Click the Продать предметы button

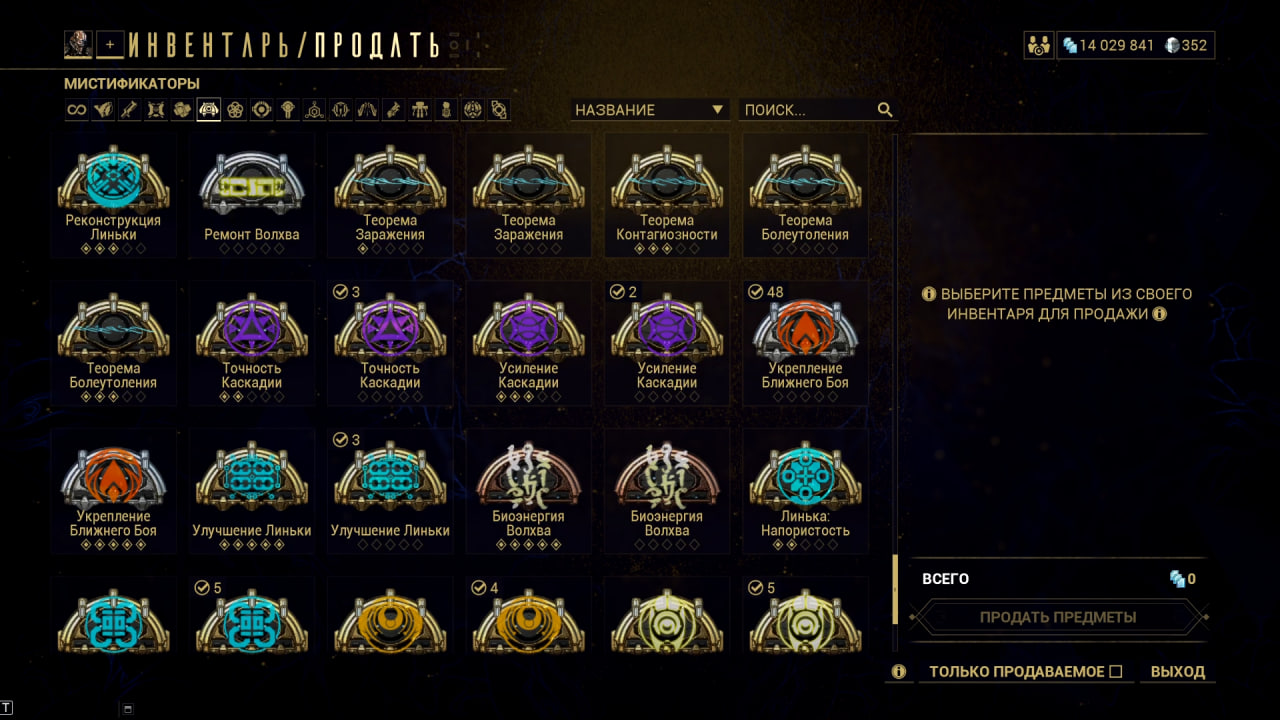(1058, 617)
